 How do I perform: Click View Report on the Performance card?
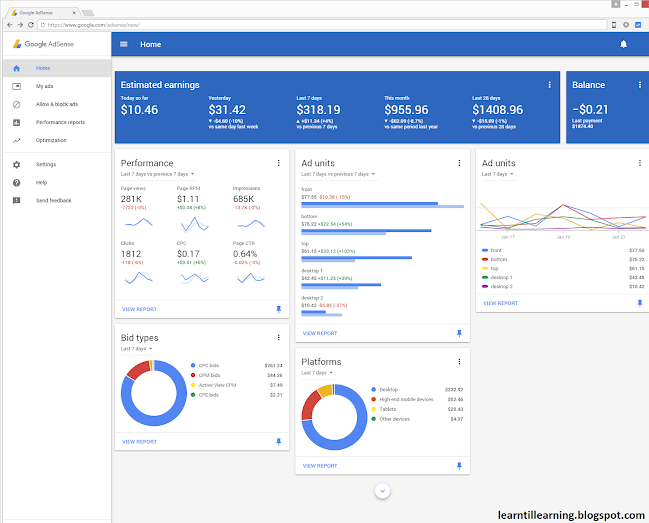[x=139, y=309]
